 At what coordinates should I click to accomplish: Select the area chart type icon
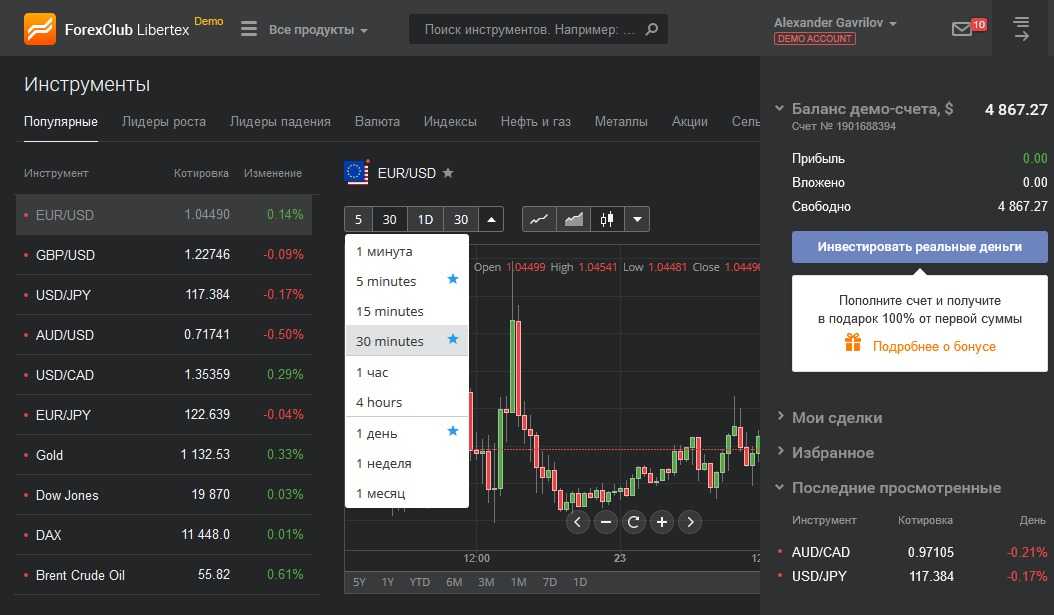pyautogui.click(x=573, y=219)
